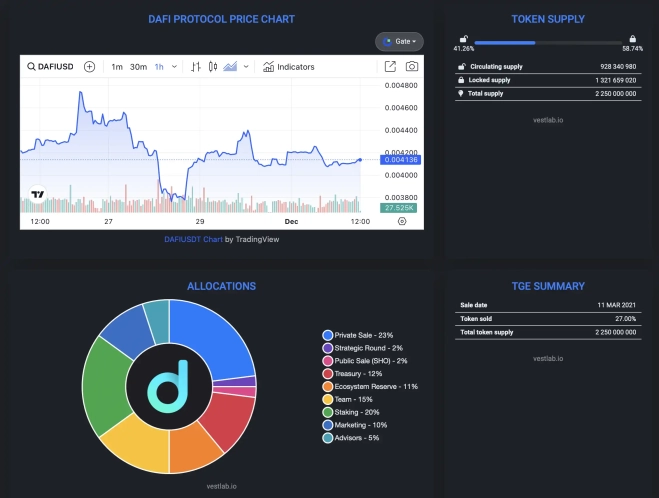Click the Private Sale blue legend swatch
659x498 pixels.
click(x=327, y=335)
